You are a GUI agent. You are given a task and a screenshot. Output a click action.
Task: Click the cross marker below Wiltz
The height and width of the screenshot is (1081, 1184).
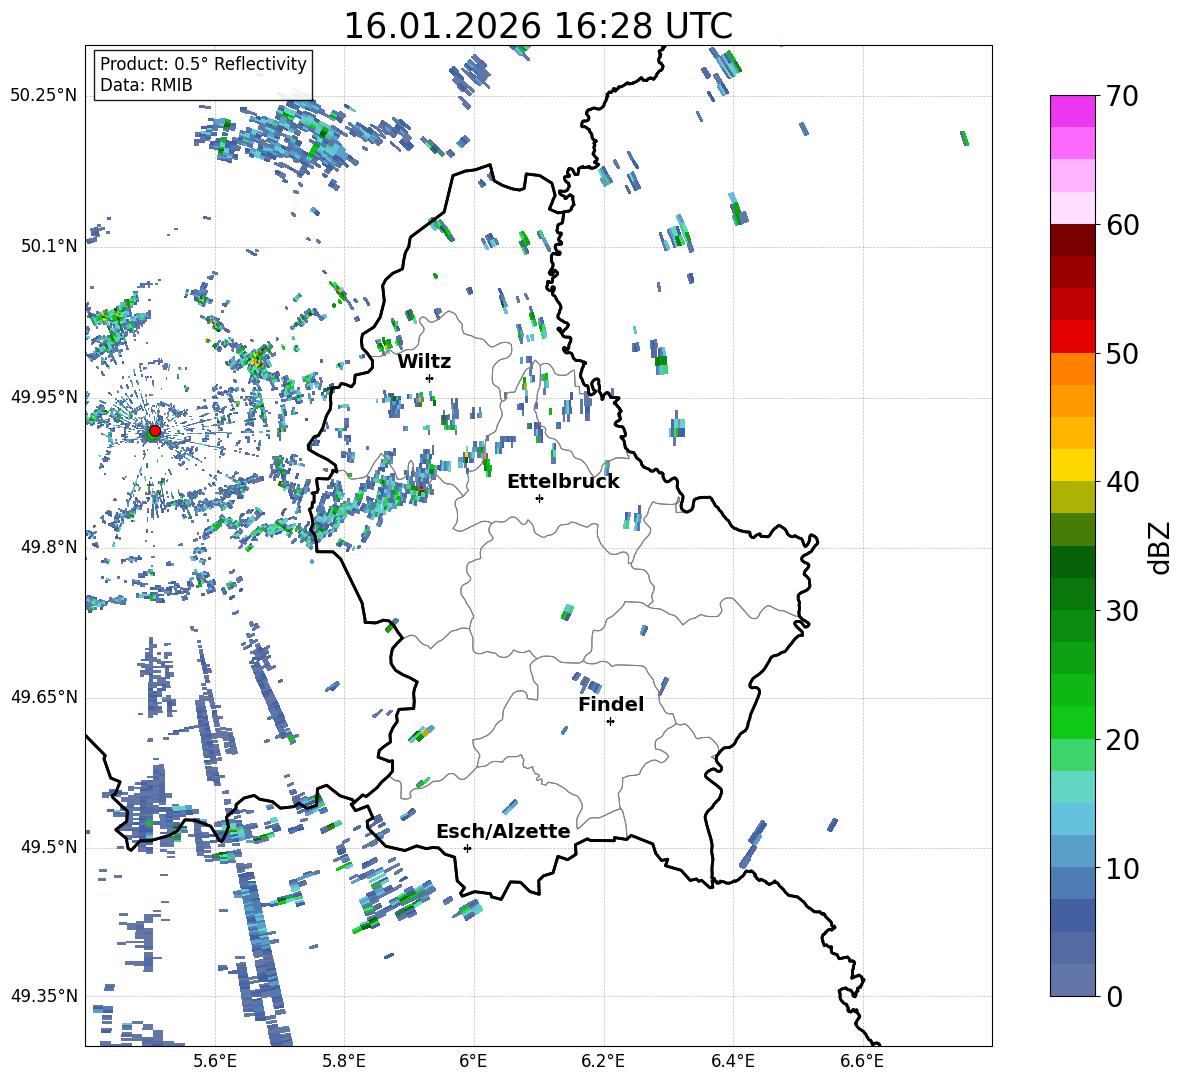430,378
